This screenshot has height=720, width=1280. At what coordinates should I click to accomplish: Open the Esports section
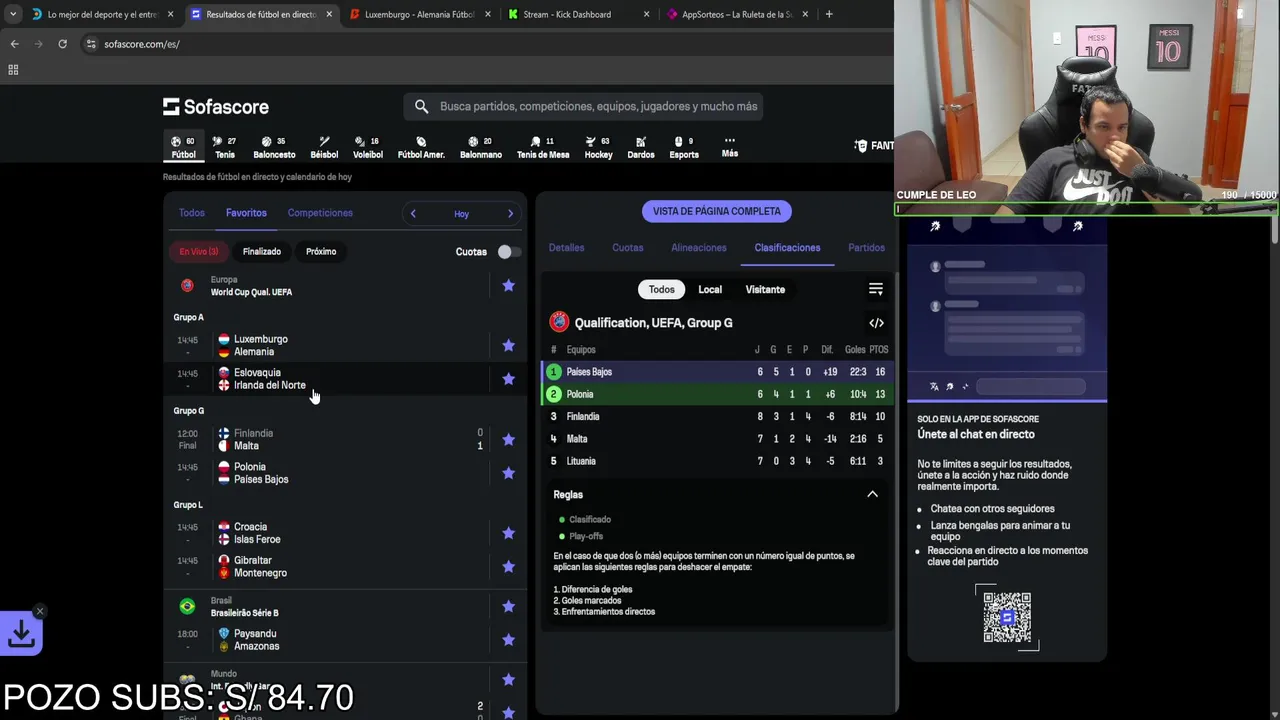684,147
